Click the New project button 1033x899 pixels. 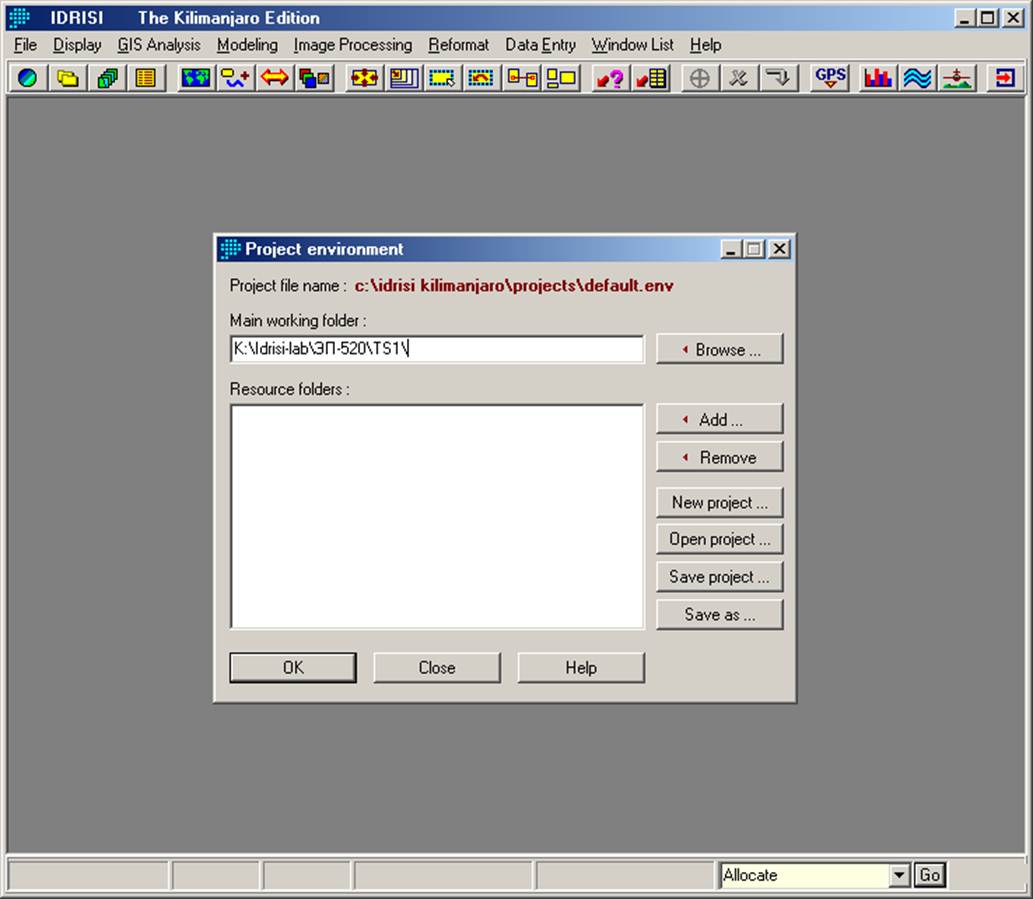tap(719, 503)
